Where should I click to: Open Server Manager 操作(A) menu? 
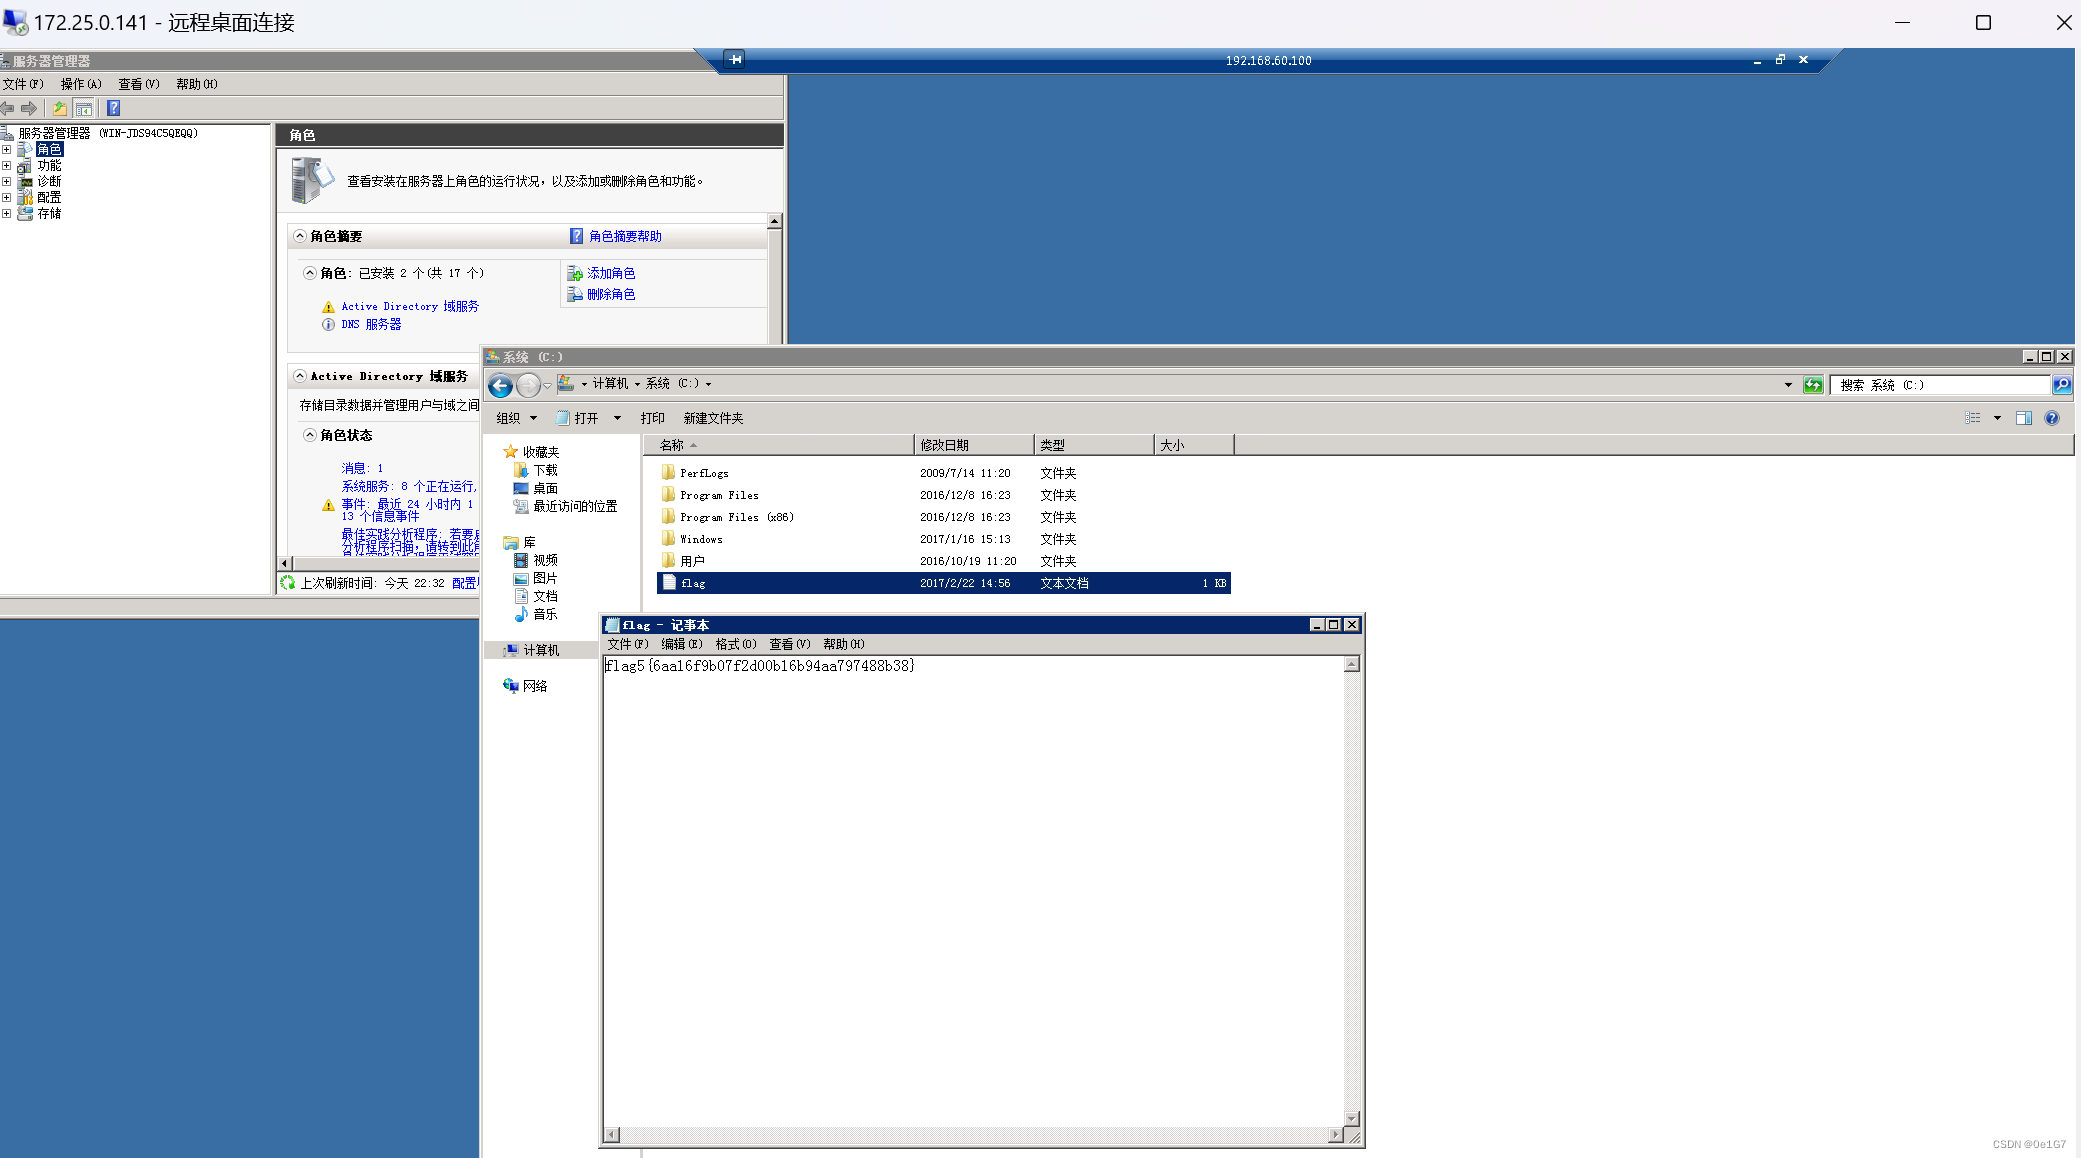pyautogui.click(x=81, y=84)
